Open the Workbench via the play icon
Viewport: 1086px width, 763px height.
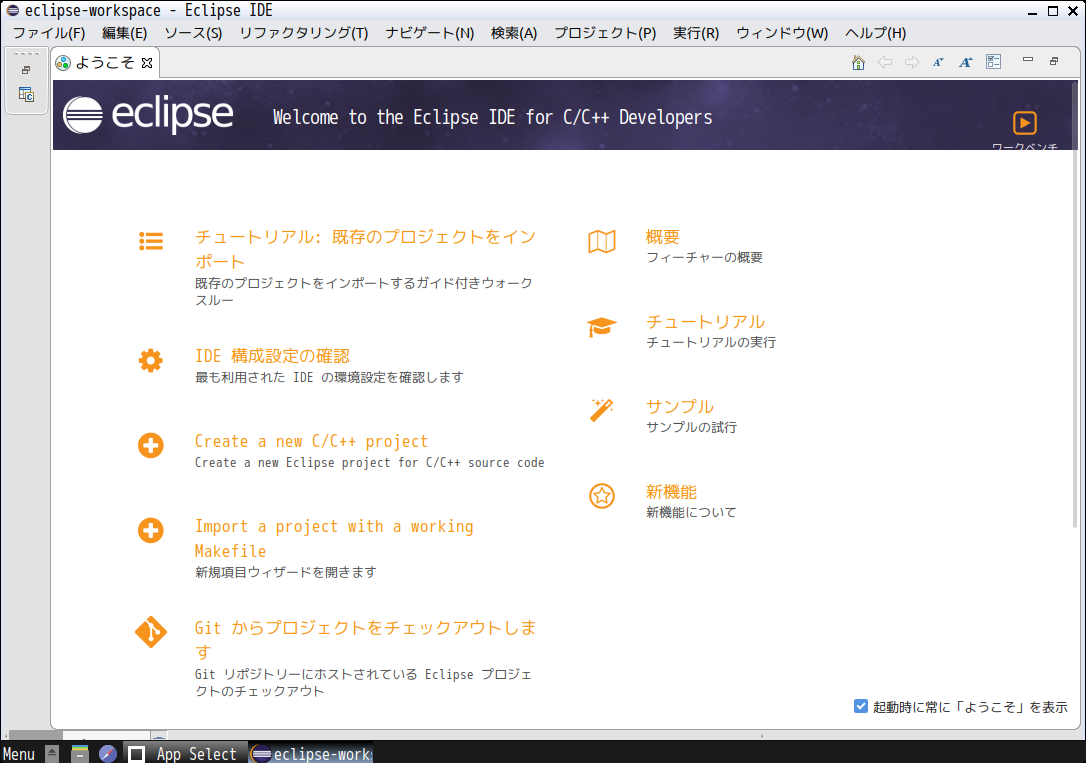pos(1024,123)
